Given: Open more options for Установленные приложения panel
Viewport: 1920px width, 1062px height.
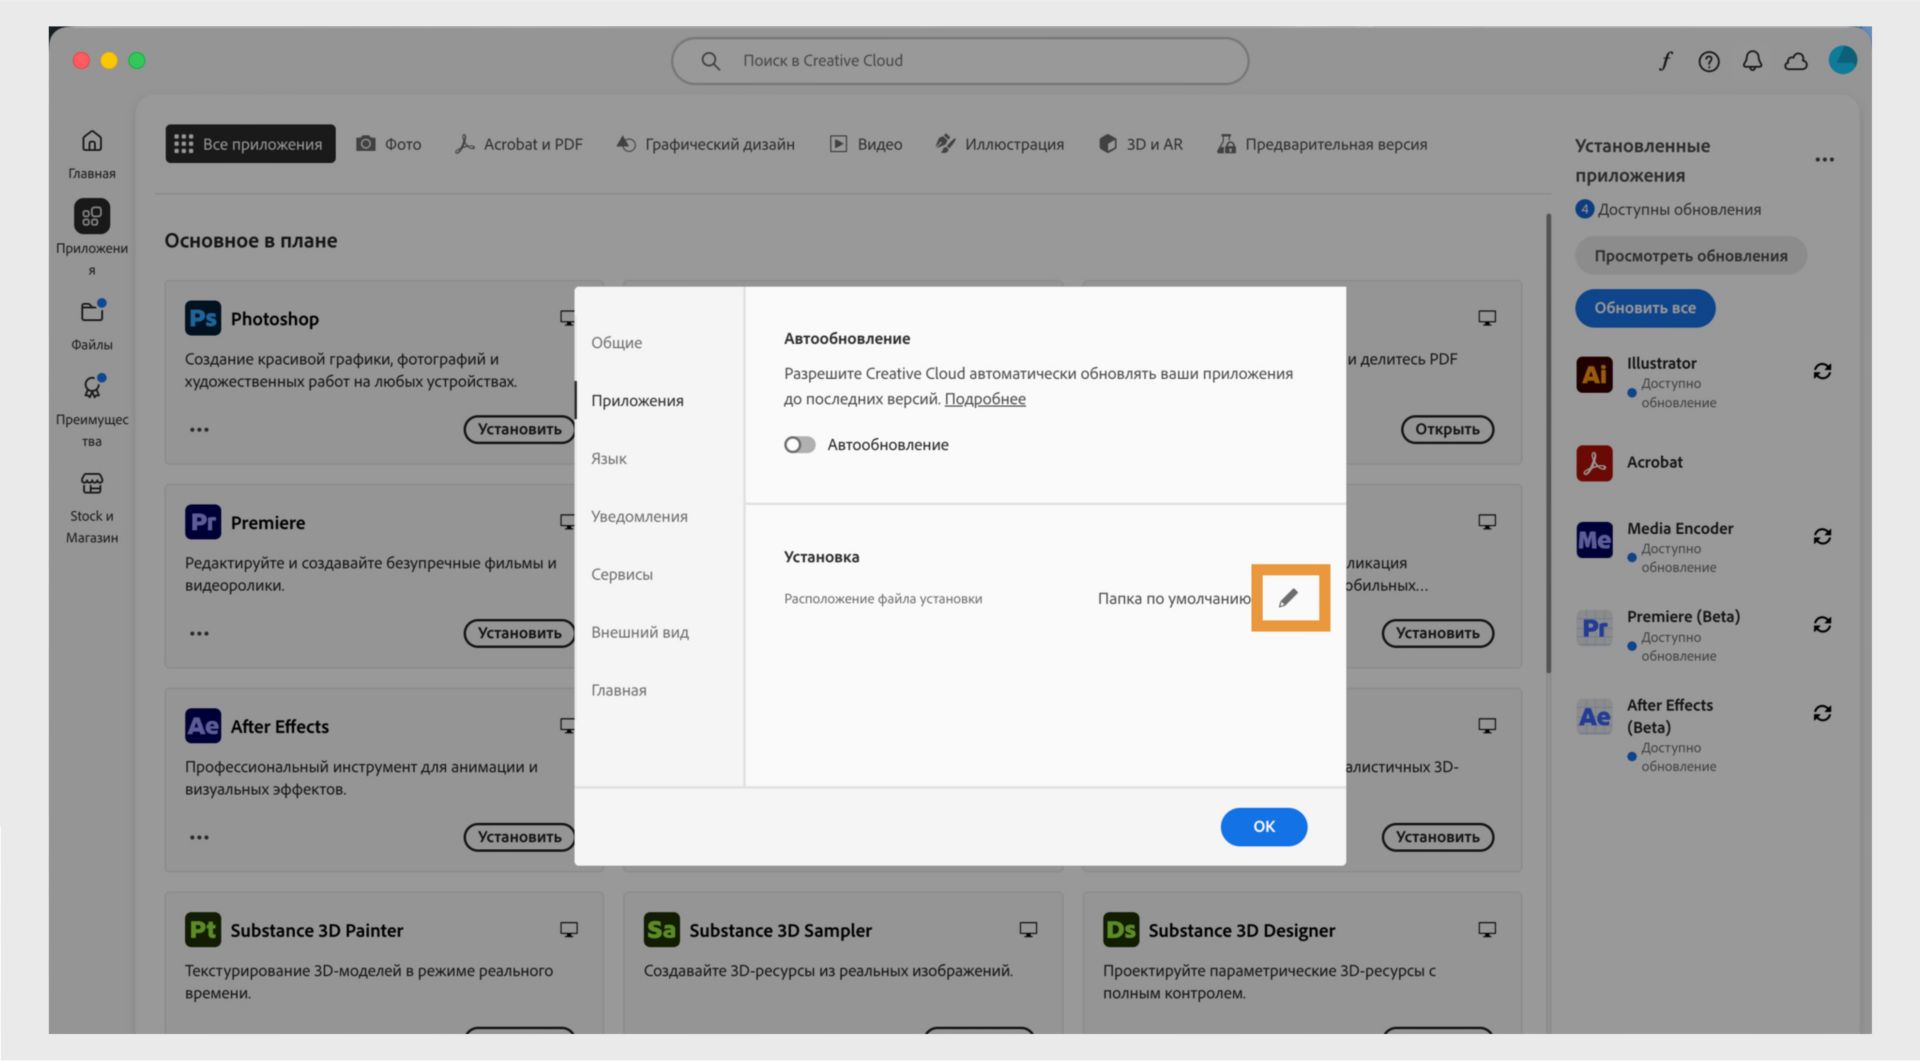Looking at the screenshot, I should 1824,160.
